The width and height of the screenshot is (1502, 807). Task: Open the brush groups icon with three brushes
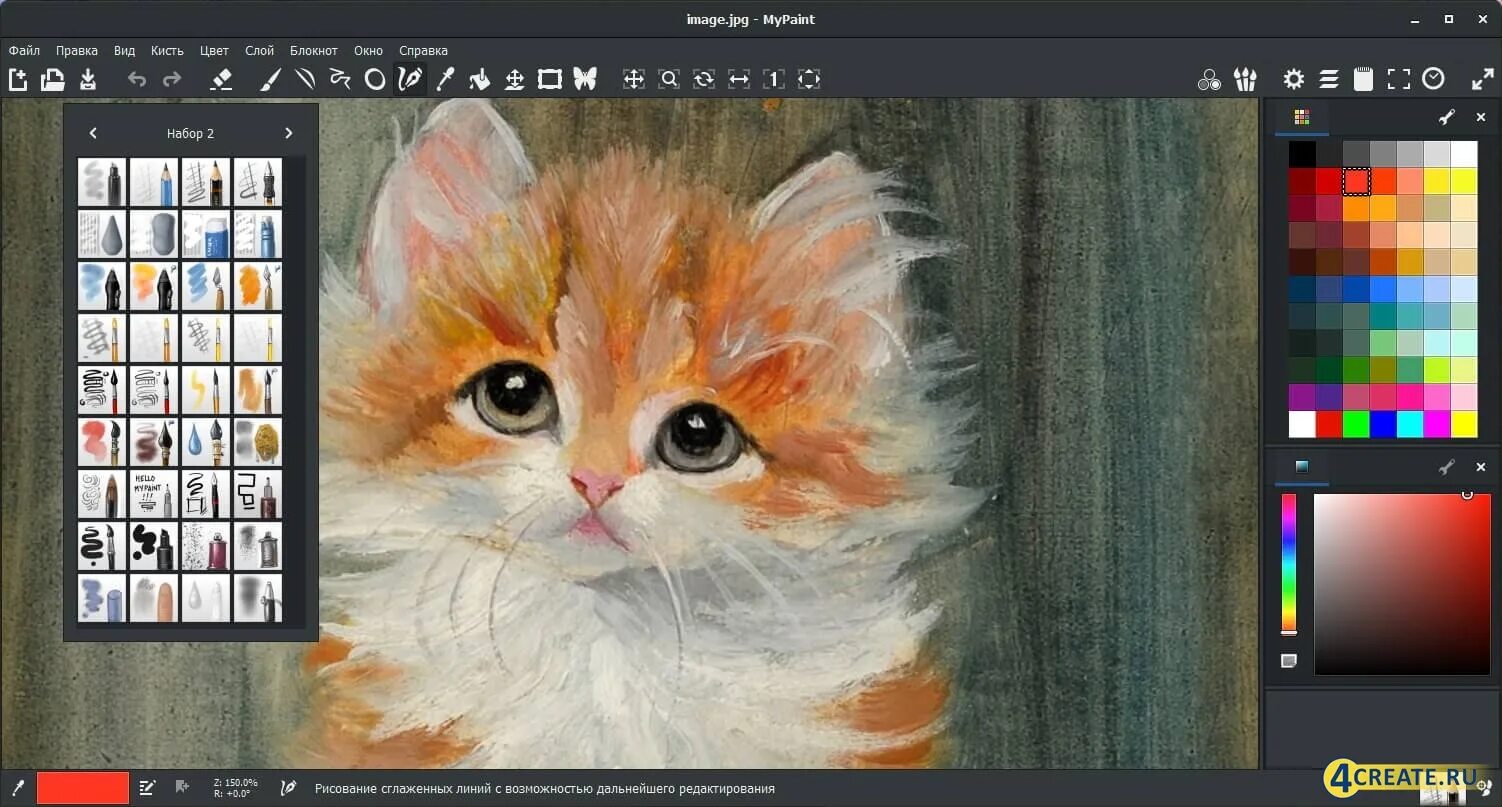coord(1245,79)
